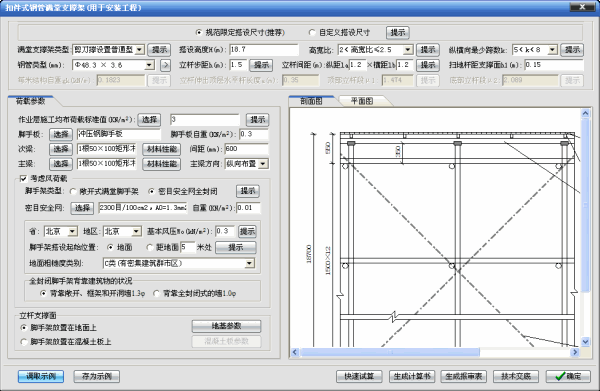Click 提示 button beside 米处
The width and height of the screenshot is (600, 391).
click(x=236, y=248)
